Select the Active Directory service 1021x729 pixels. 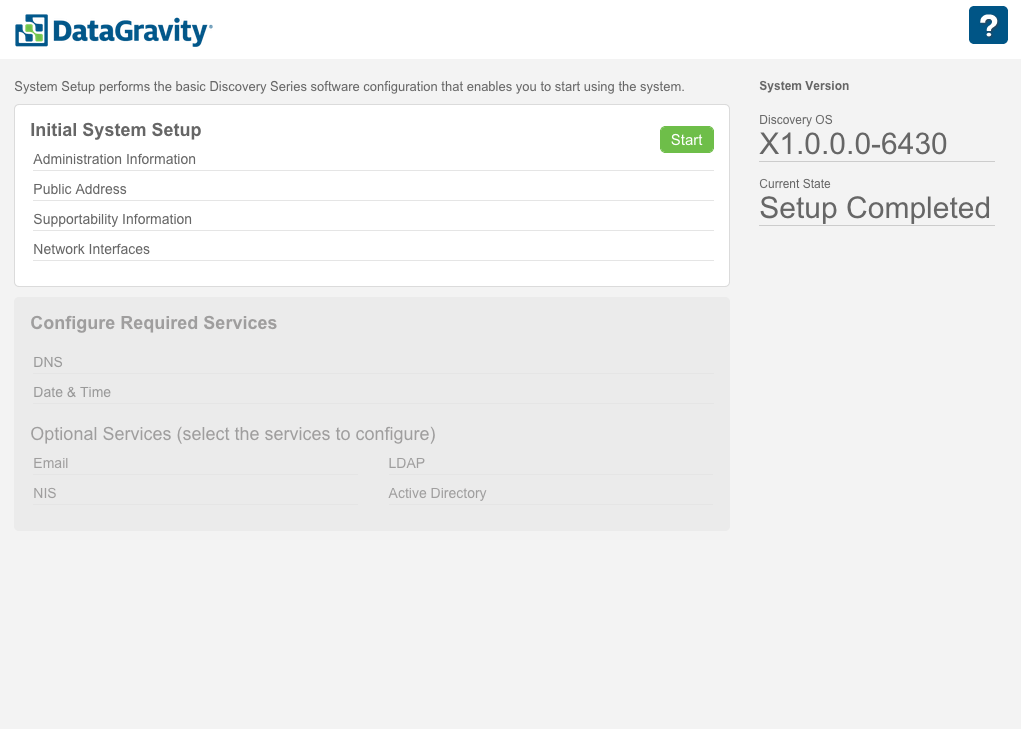pyautogui.click(x=437, y=493)
